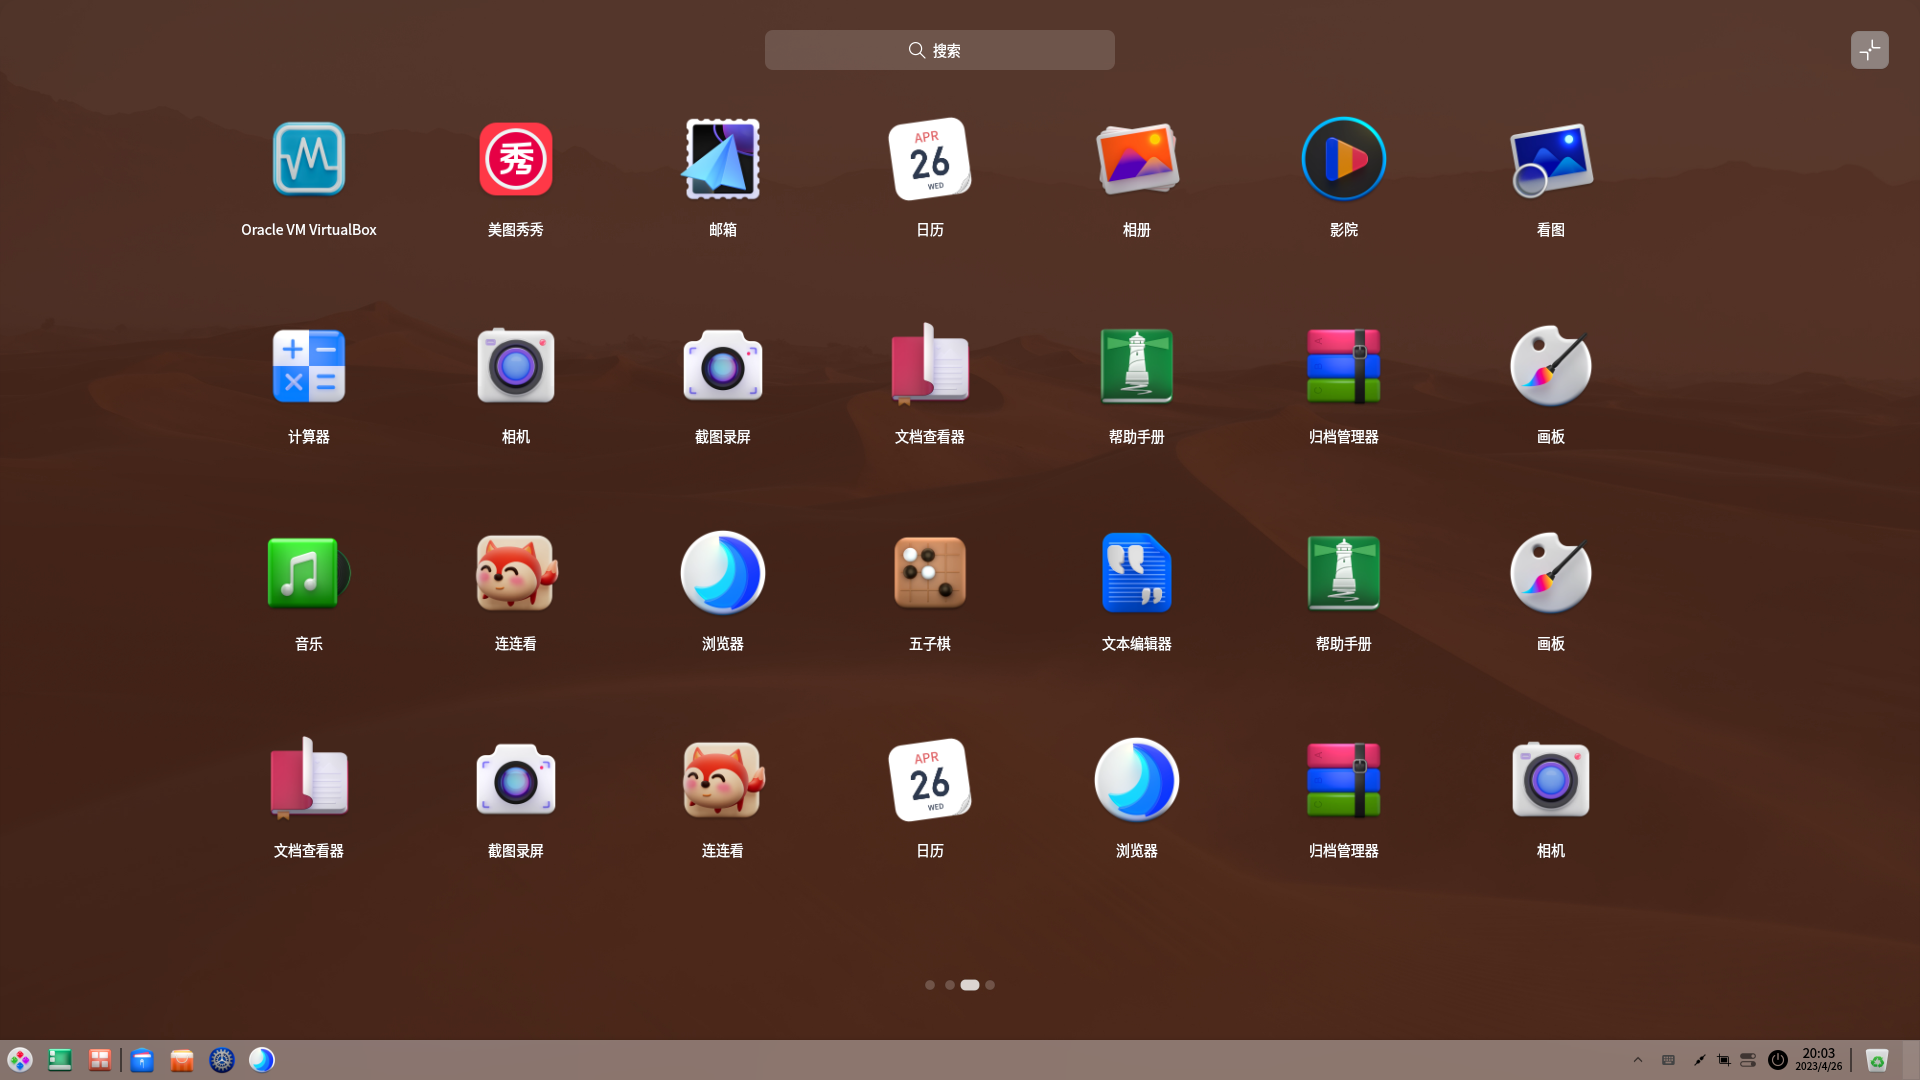Open the App Store from the taskbar
Viewport: 1920px width, 1080px height.
(x=181, y=1059)
